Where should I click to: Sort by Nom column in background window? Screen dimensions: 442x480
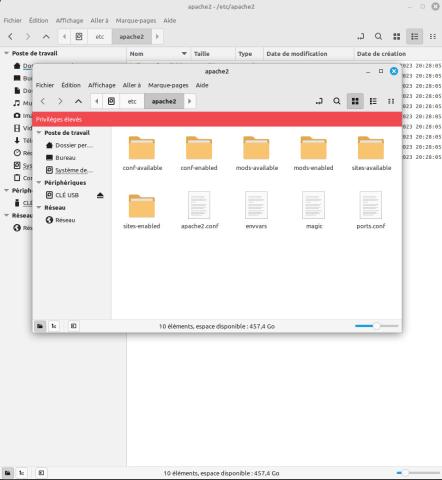point(159,54)
